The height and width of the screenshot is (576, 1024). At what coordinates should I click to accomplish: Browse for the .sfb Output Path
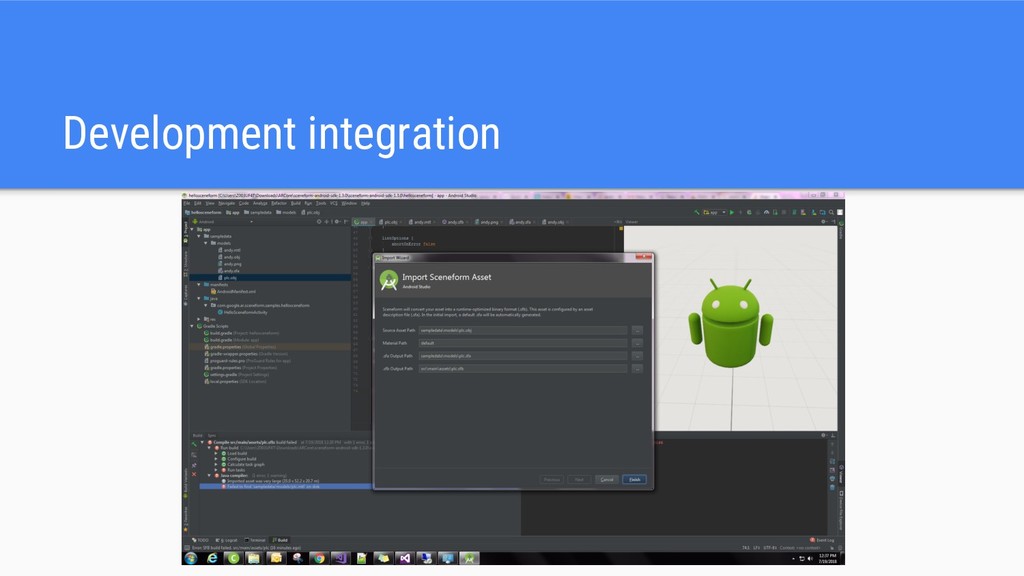[637, 368]
